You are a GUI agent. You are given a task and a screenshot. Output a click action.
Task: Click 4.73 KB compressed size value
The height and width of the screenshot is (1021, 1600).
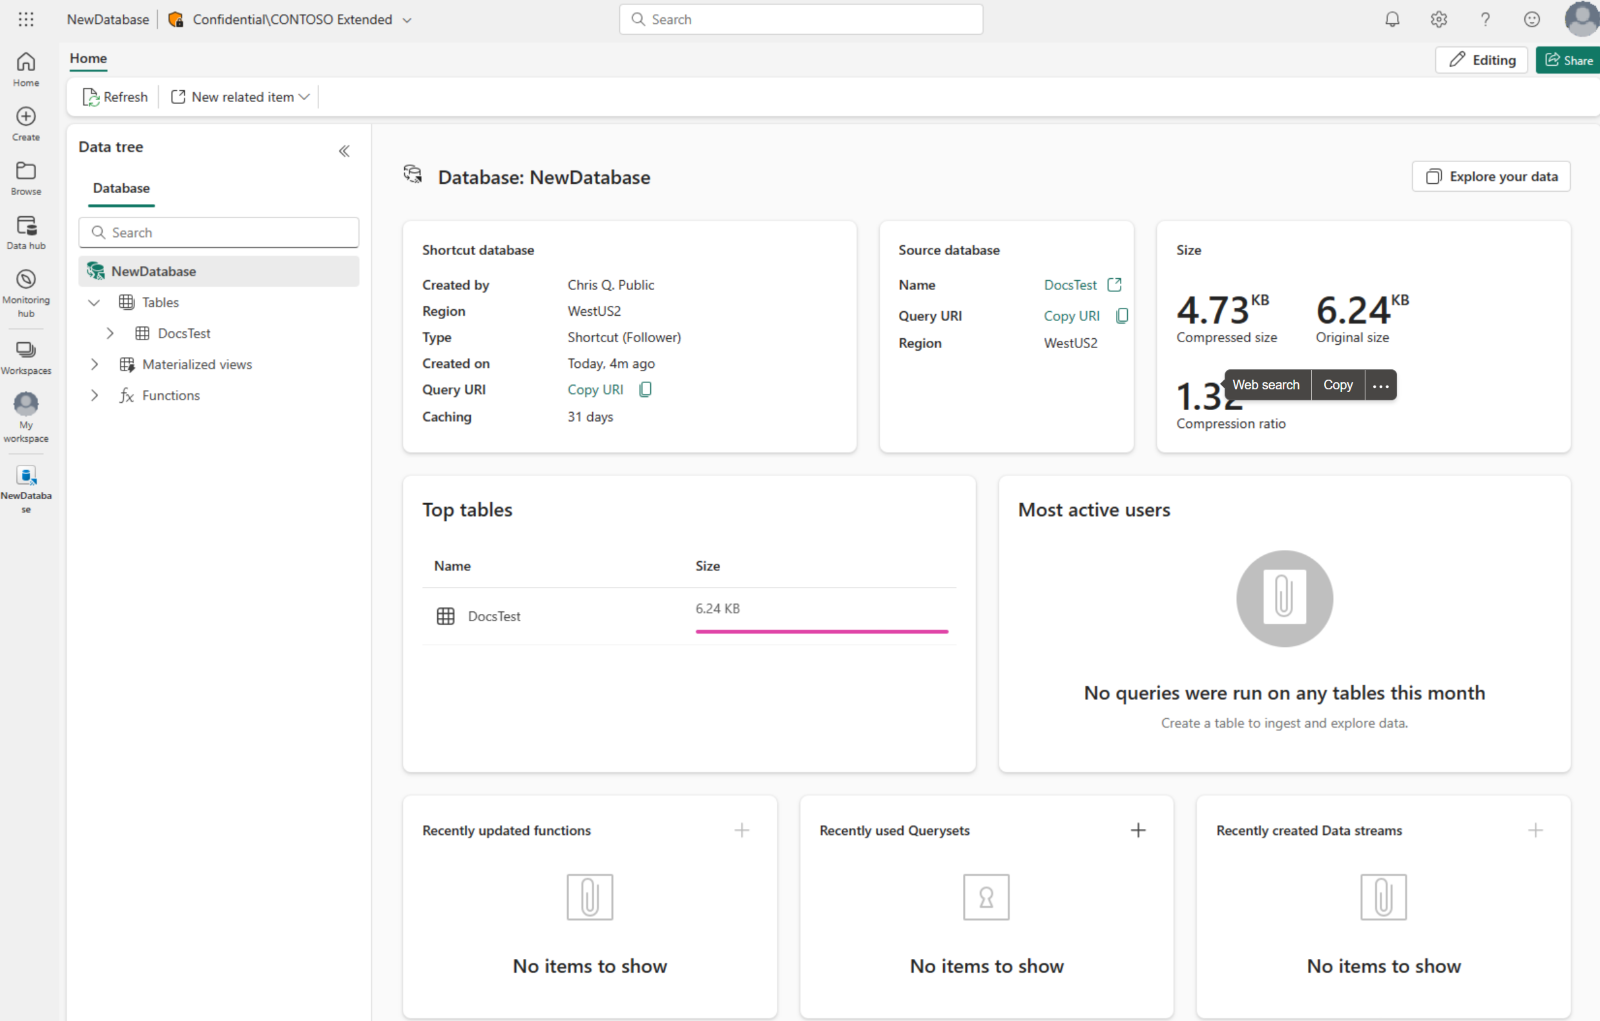[x=1223, y=309]
